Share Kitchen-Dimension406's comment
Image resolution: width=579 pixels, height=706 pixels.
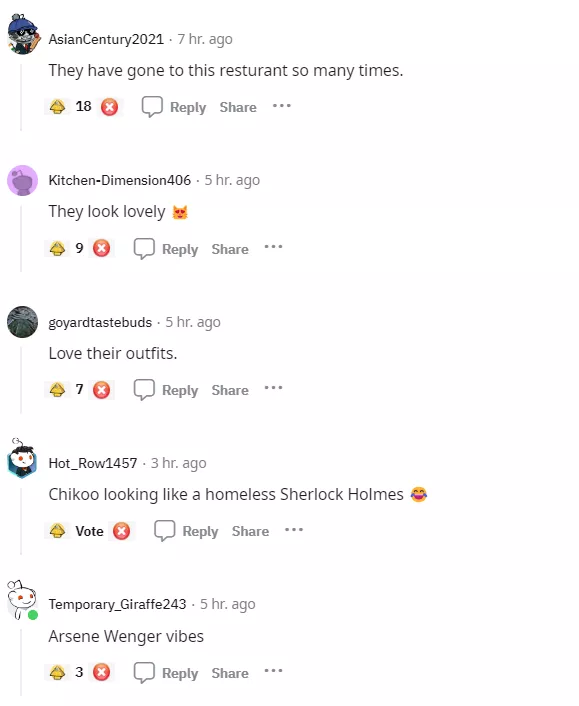(x=230, y=249)
